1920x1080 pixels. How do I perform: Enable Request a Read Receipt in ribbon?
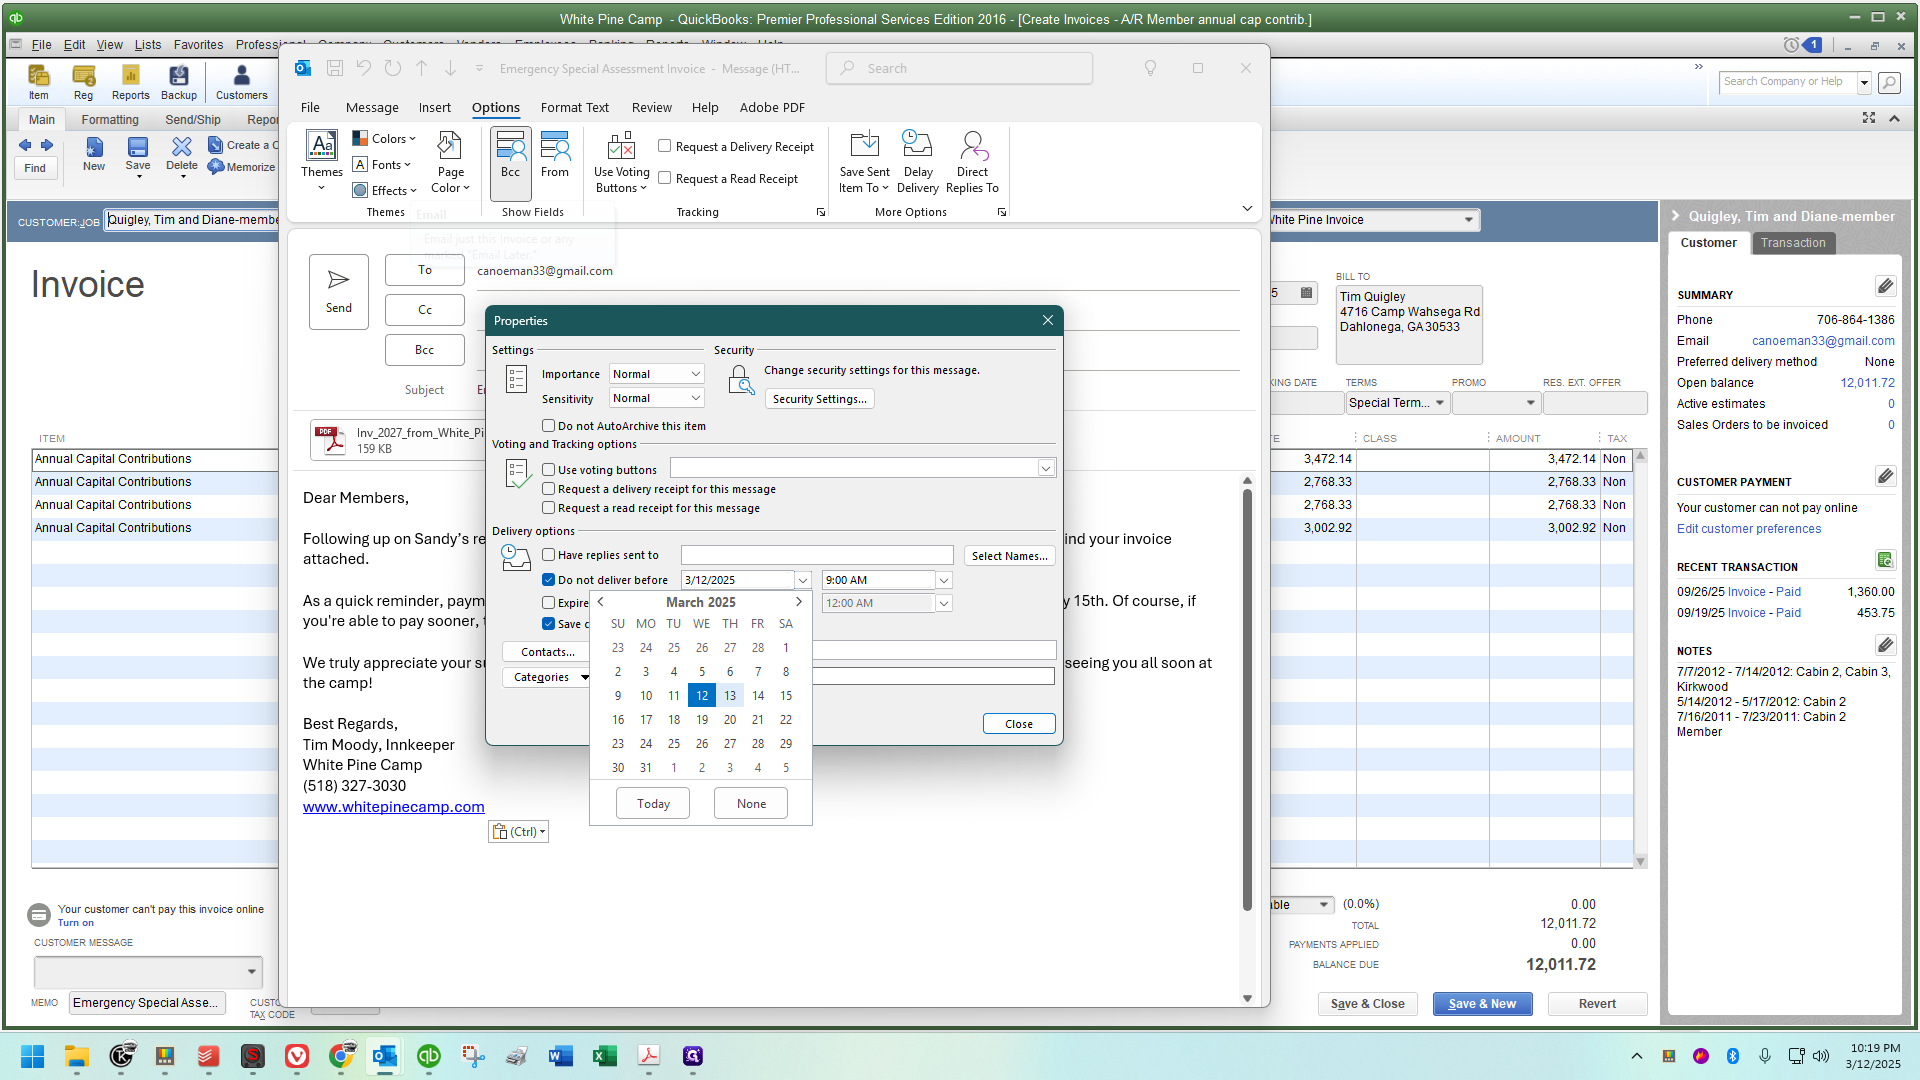pyautogui.click(x=664, y=178)
